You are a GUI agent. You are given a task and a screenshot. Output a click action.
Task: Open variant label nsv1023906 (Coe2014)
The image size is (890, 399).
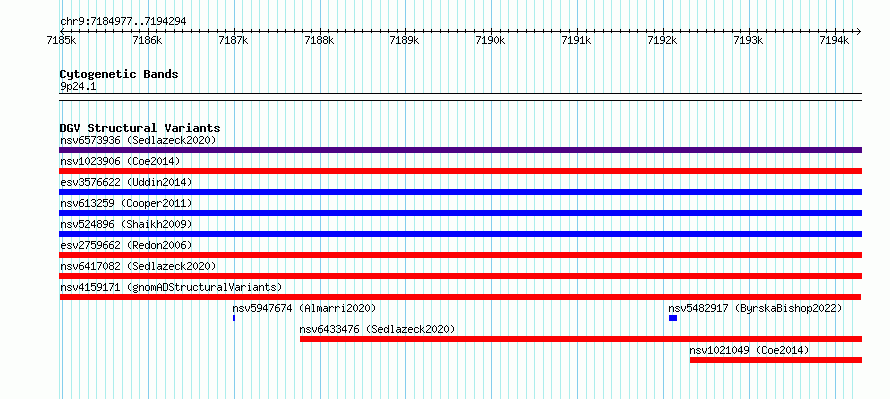pos(120,161)
